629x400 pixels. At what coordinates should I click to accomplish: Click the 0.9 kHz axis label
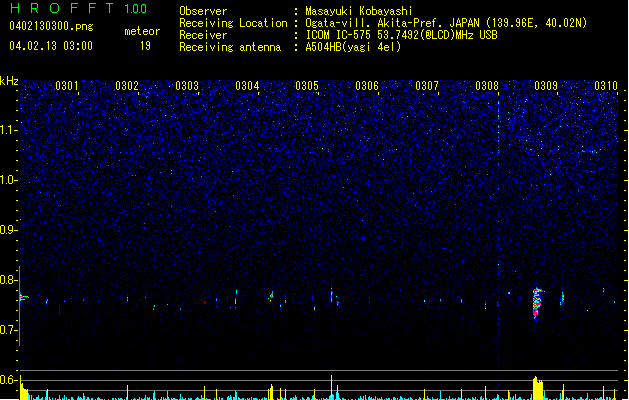(x=8, y=230)
